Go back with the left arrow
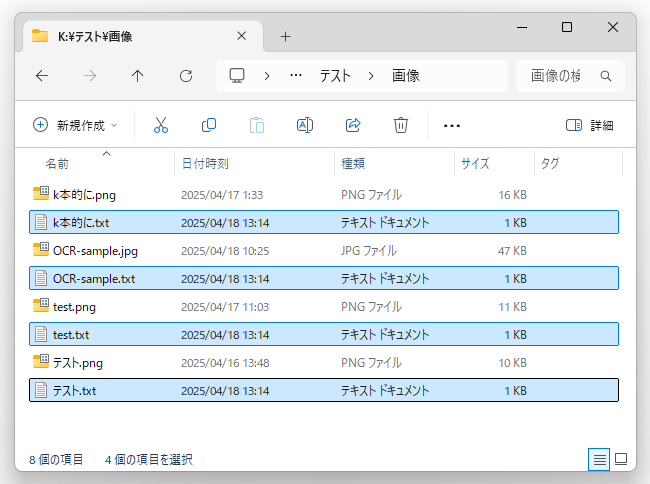The width and height of the screenshot is (650, 484). coord(42,76)
